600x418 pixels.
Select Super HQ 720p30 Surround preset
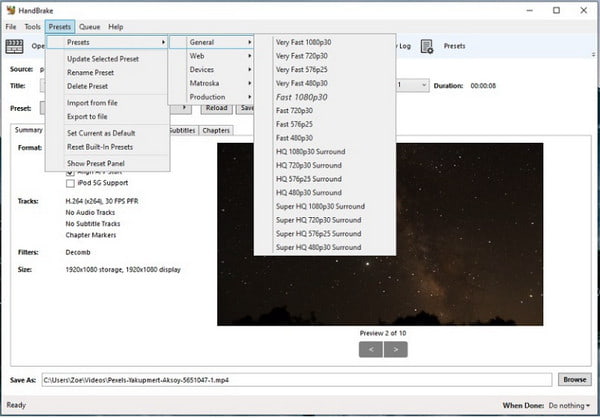325,220
